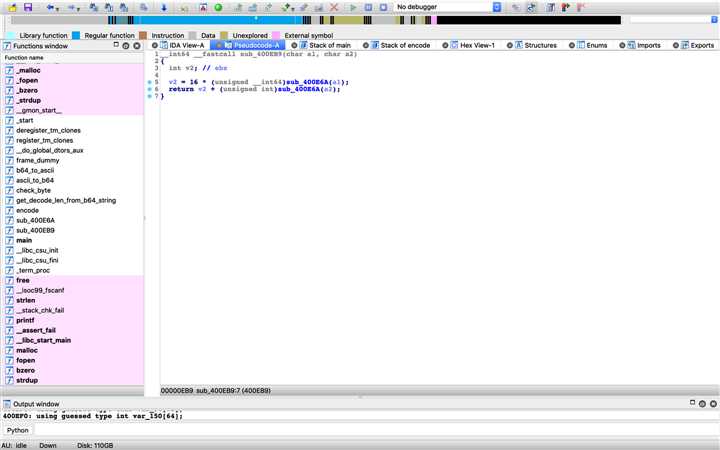Screen dimensions: 720x450
Task: Switch to the IDA View-A tab
Action: [x=182, y=45]
